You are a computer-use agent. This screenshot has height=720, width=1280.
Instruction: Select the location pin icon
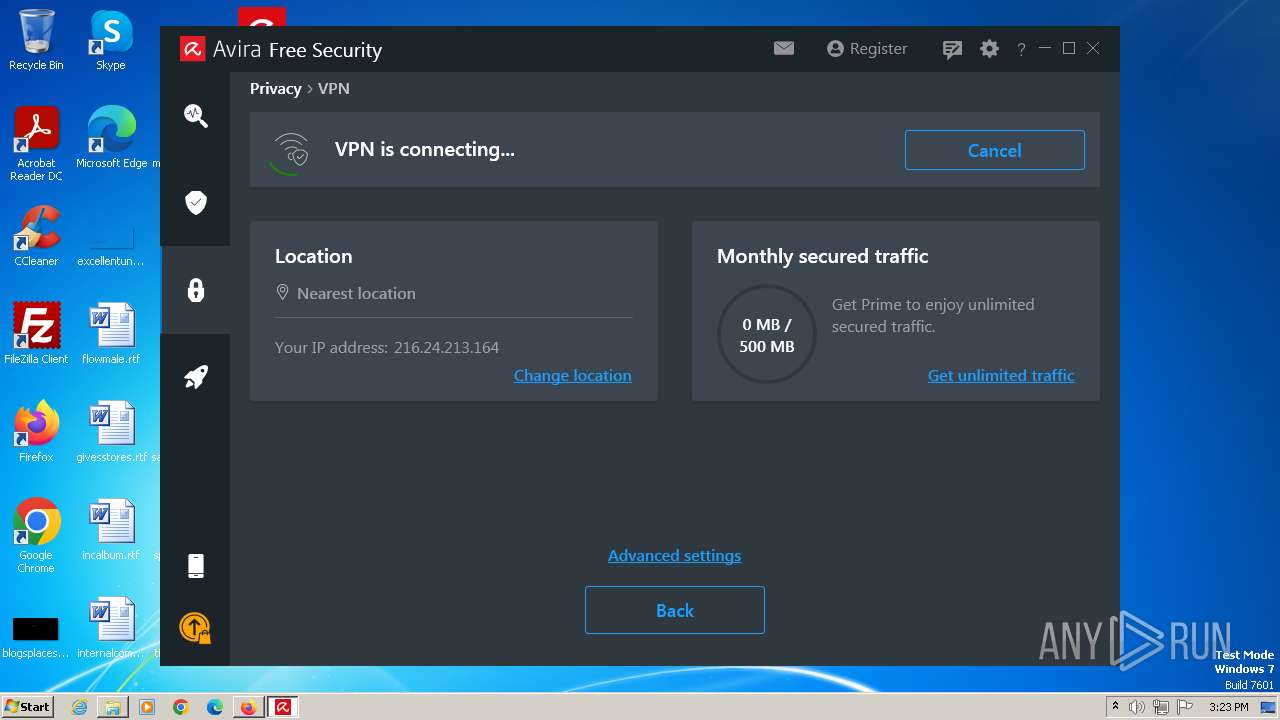(282, 293)
